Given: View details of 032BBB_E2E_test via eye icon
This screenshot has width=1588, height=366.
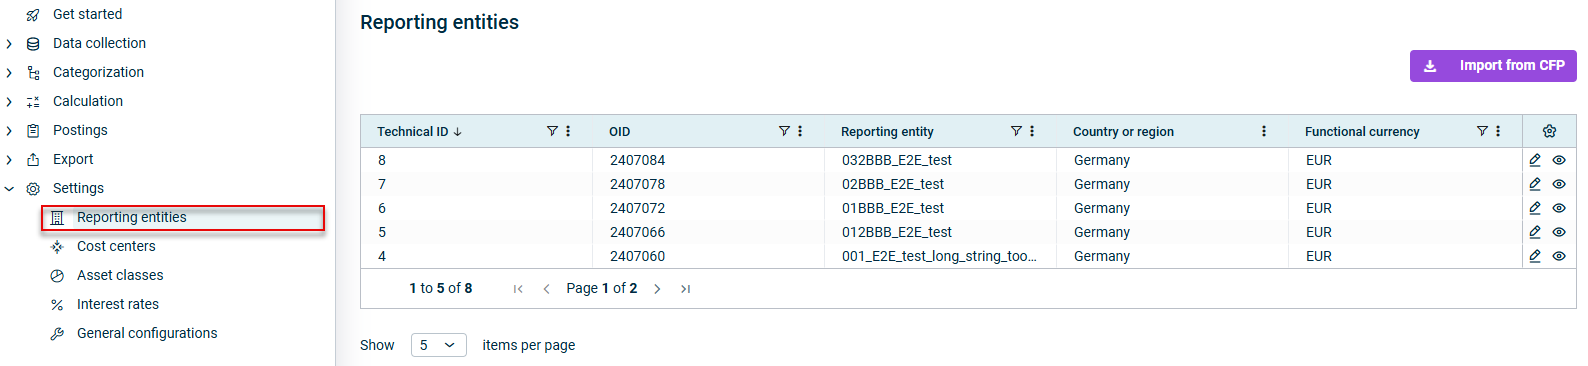Looking at the screenshot, I should pos(1559,160).
